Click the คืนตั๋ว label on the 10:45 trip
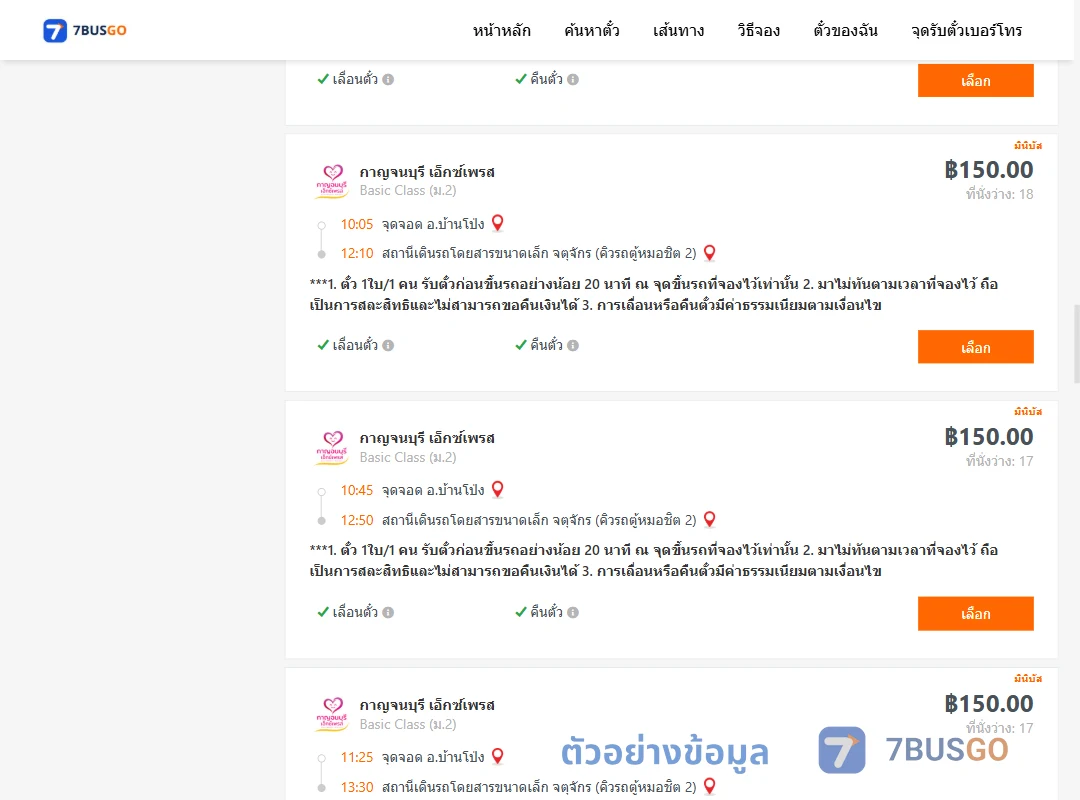Screen dimensions: 1080x800 click(x=546, y=611)
